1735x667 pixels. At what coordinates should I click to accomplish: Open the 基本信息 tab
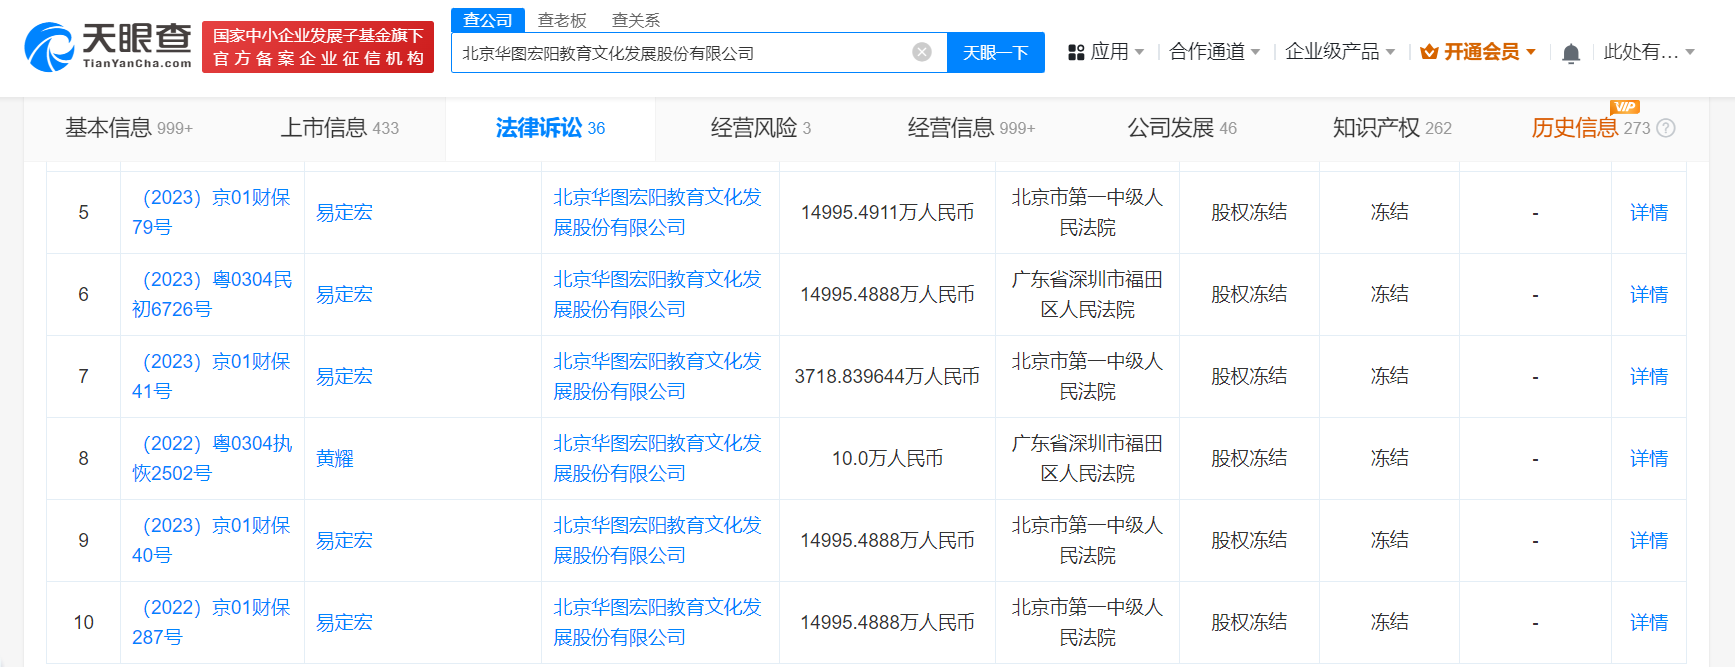click(x=129, y=128)
